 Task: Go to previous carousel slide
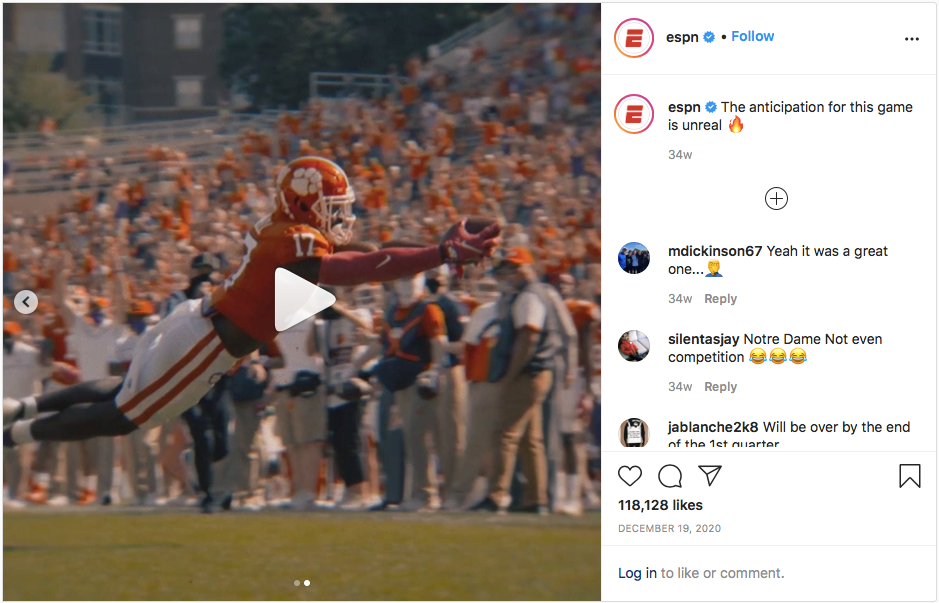tap(26, 302)
